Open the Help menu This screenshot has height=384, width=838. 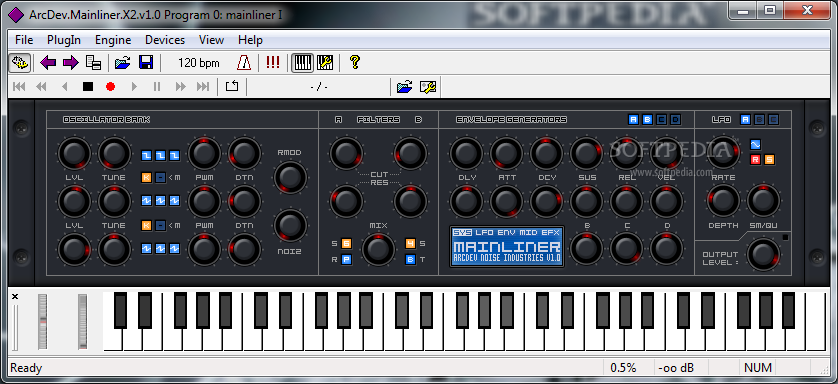250,40
